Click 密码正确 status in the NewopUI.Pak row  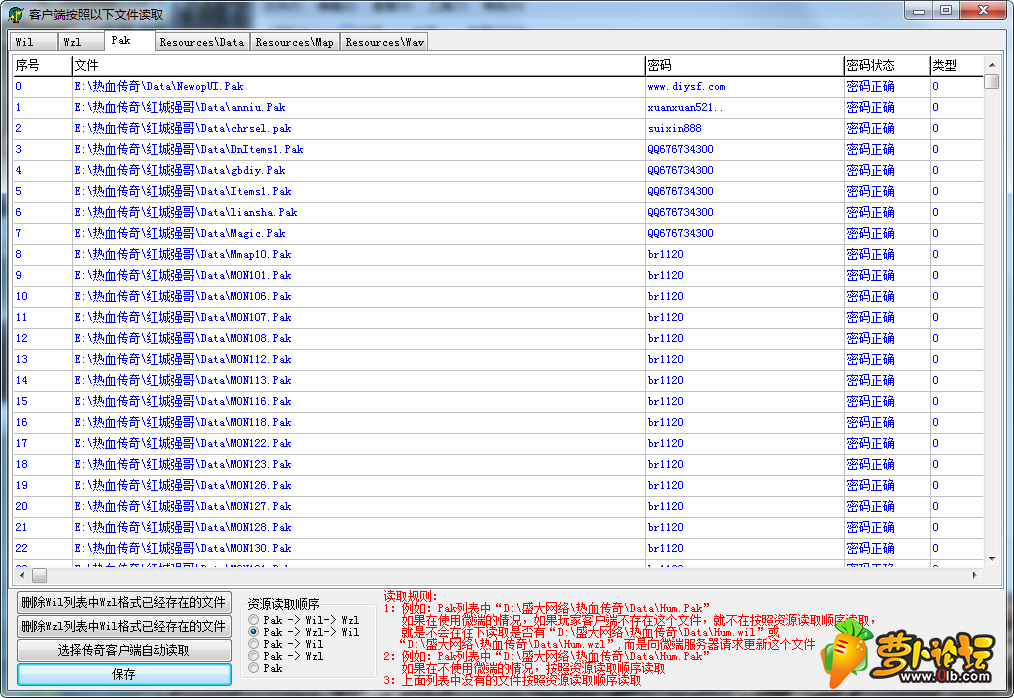click(x=870, y=87)
